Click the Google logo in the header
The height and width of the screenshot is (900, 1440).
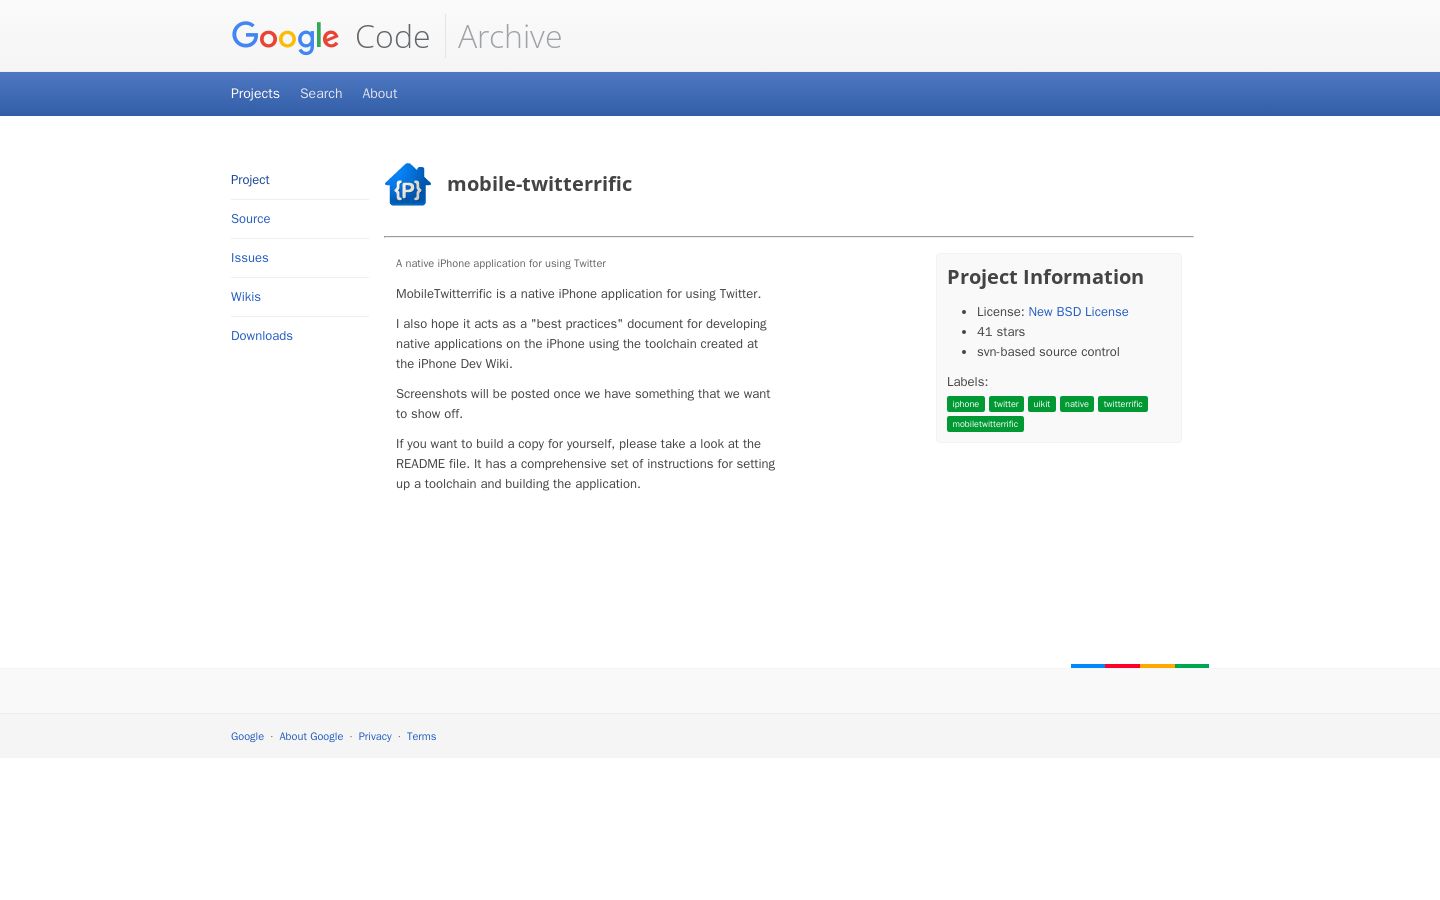(285, 37)
